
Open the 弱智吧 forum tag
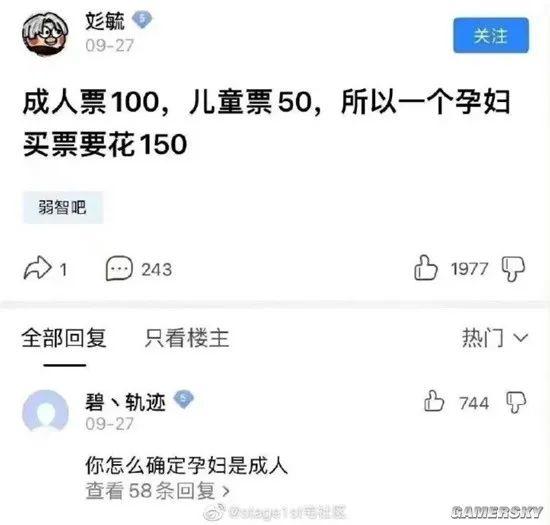(63, 207)
